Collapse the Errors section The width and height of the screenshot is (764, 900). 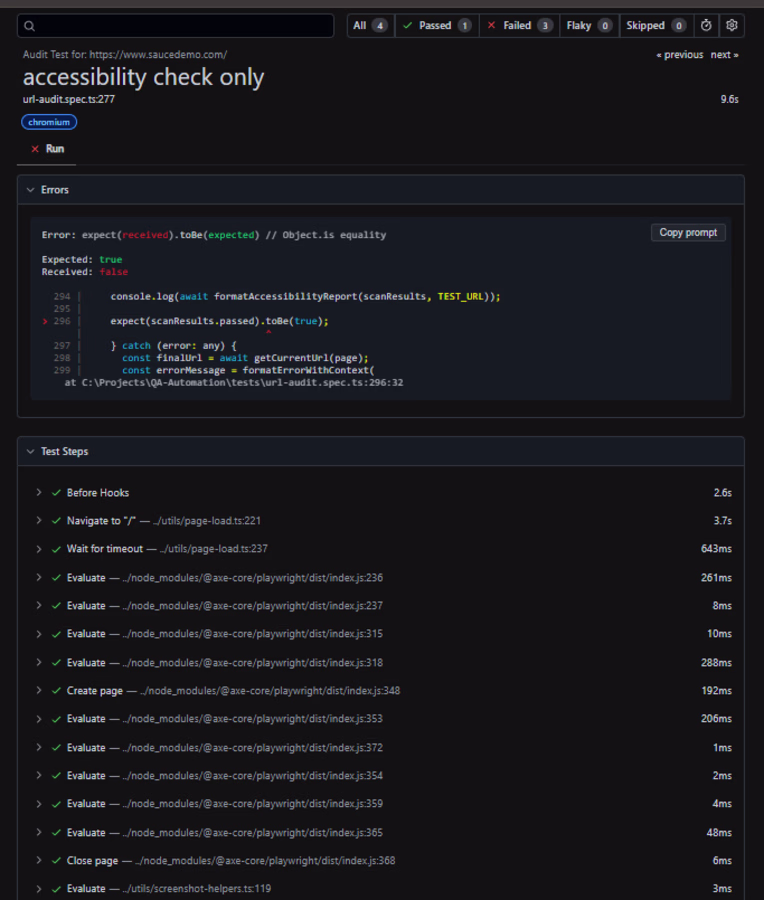click(30, 190)
